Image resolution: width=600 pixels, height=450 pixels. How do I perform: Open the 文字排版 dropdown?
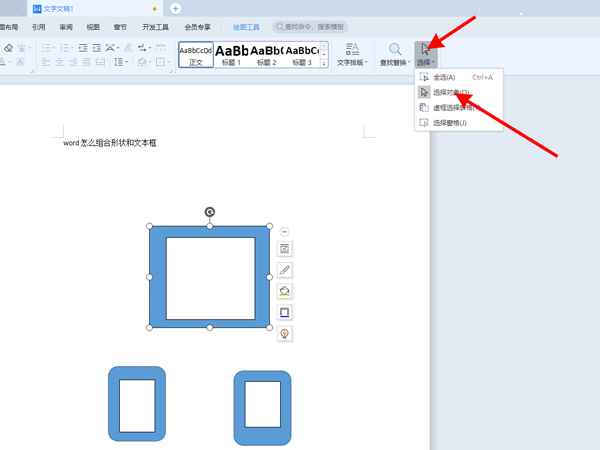coord(352,54)
